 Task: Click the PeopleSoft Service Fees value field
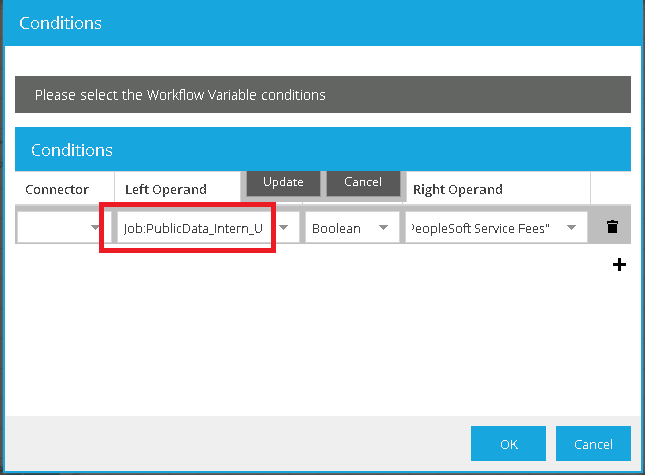484,229
